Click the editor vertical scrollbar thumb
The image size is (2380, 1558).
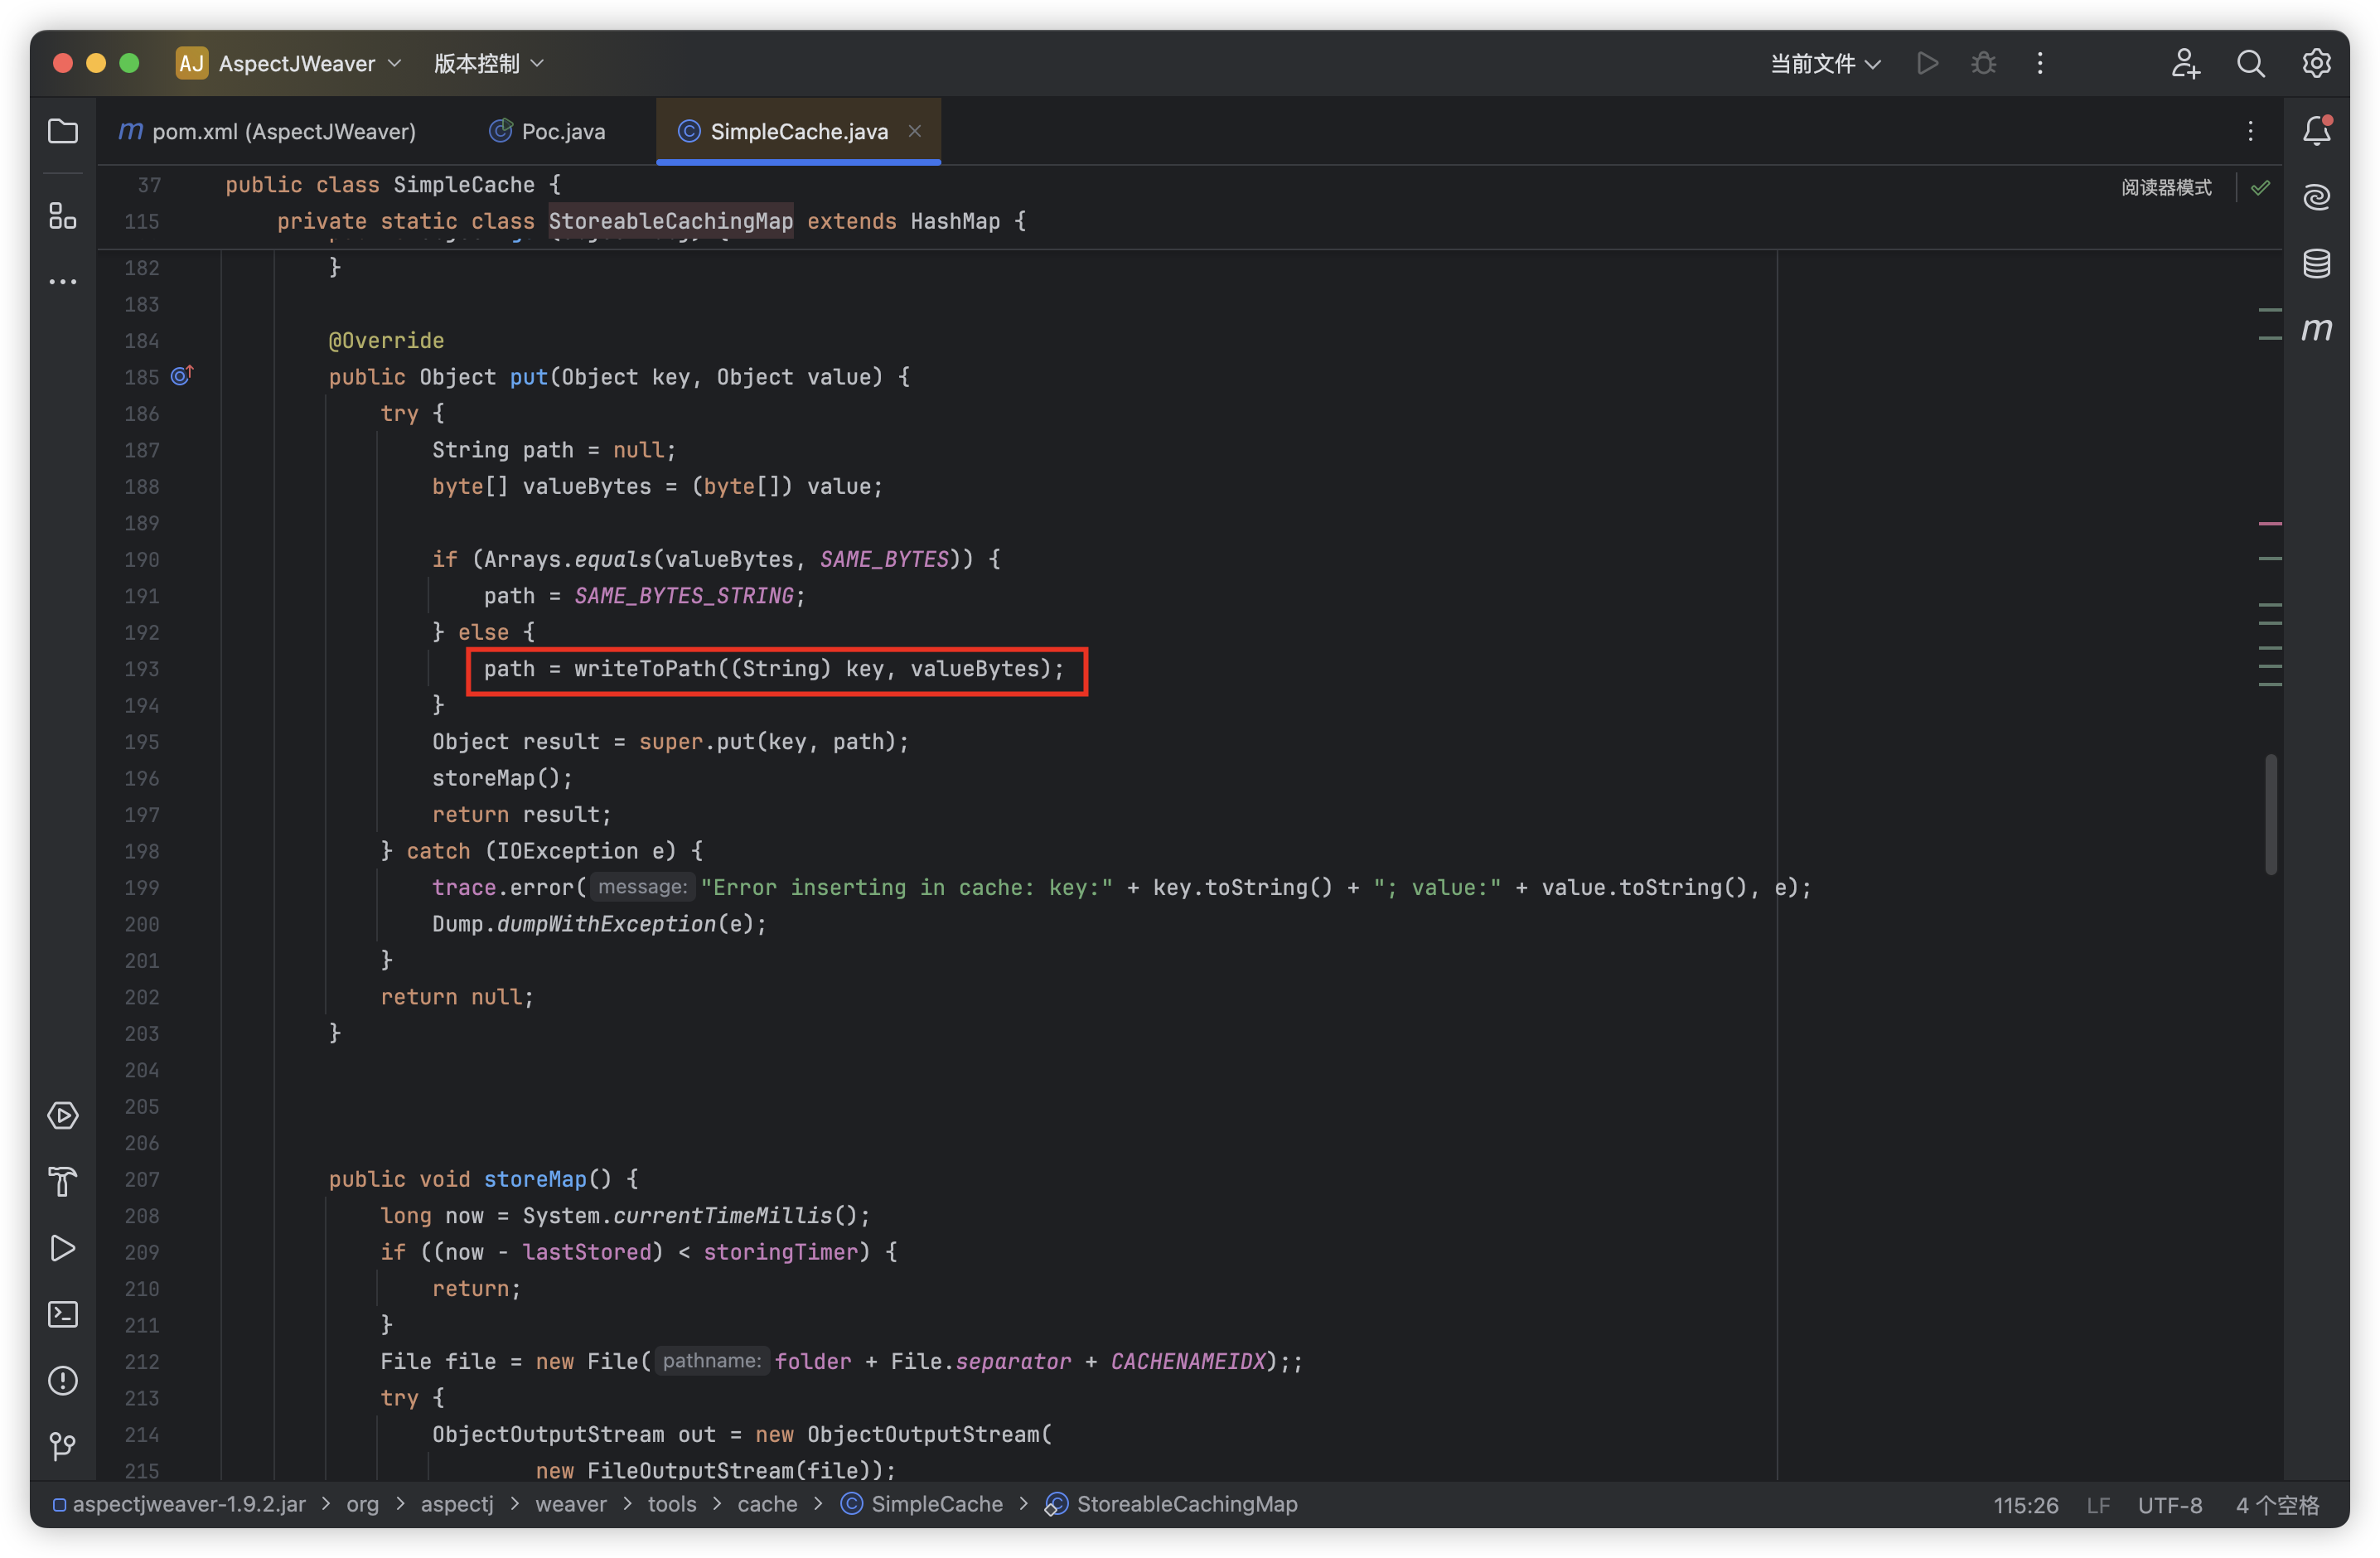pos(2270,814)
